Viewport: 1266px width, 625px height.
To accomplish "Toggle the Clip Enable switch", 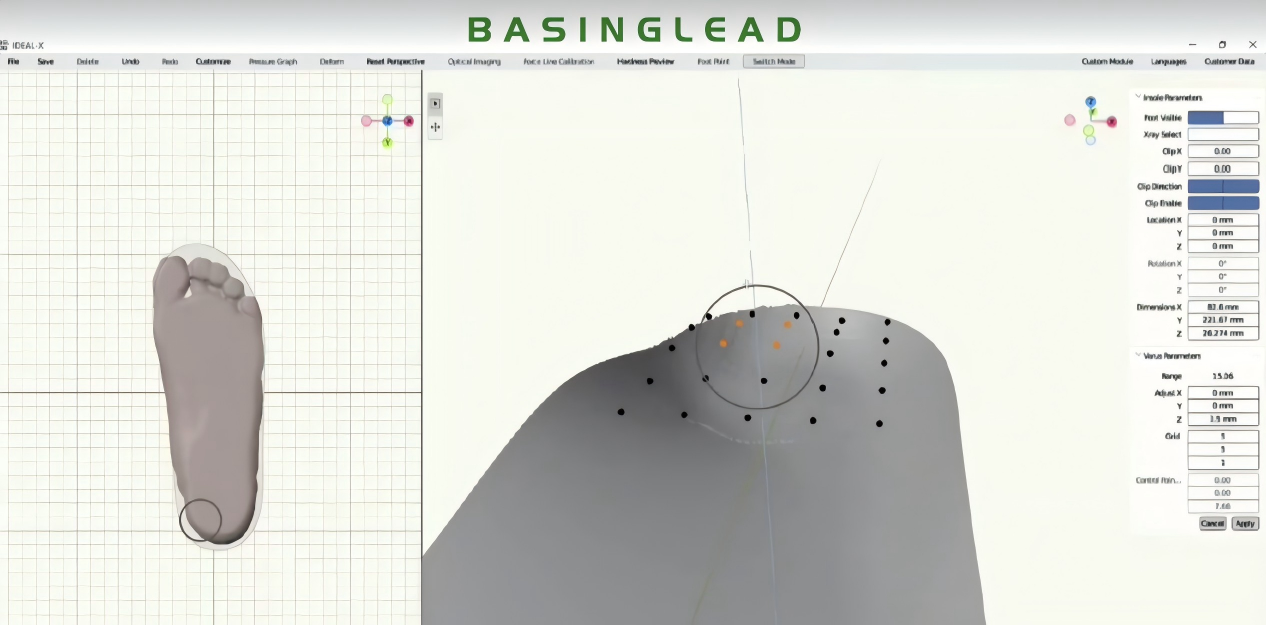I will coord(1222,203).
